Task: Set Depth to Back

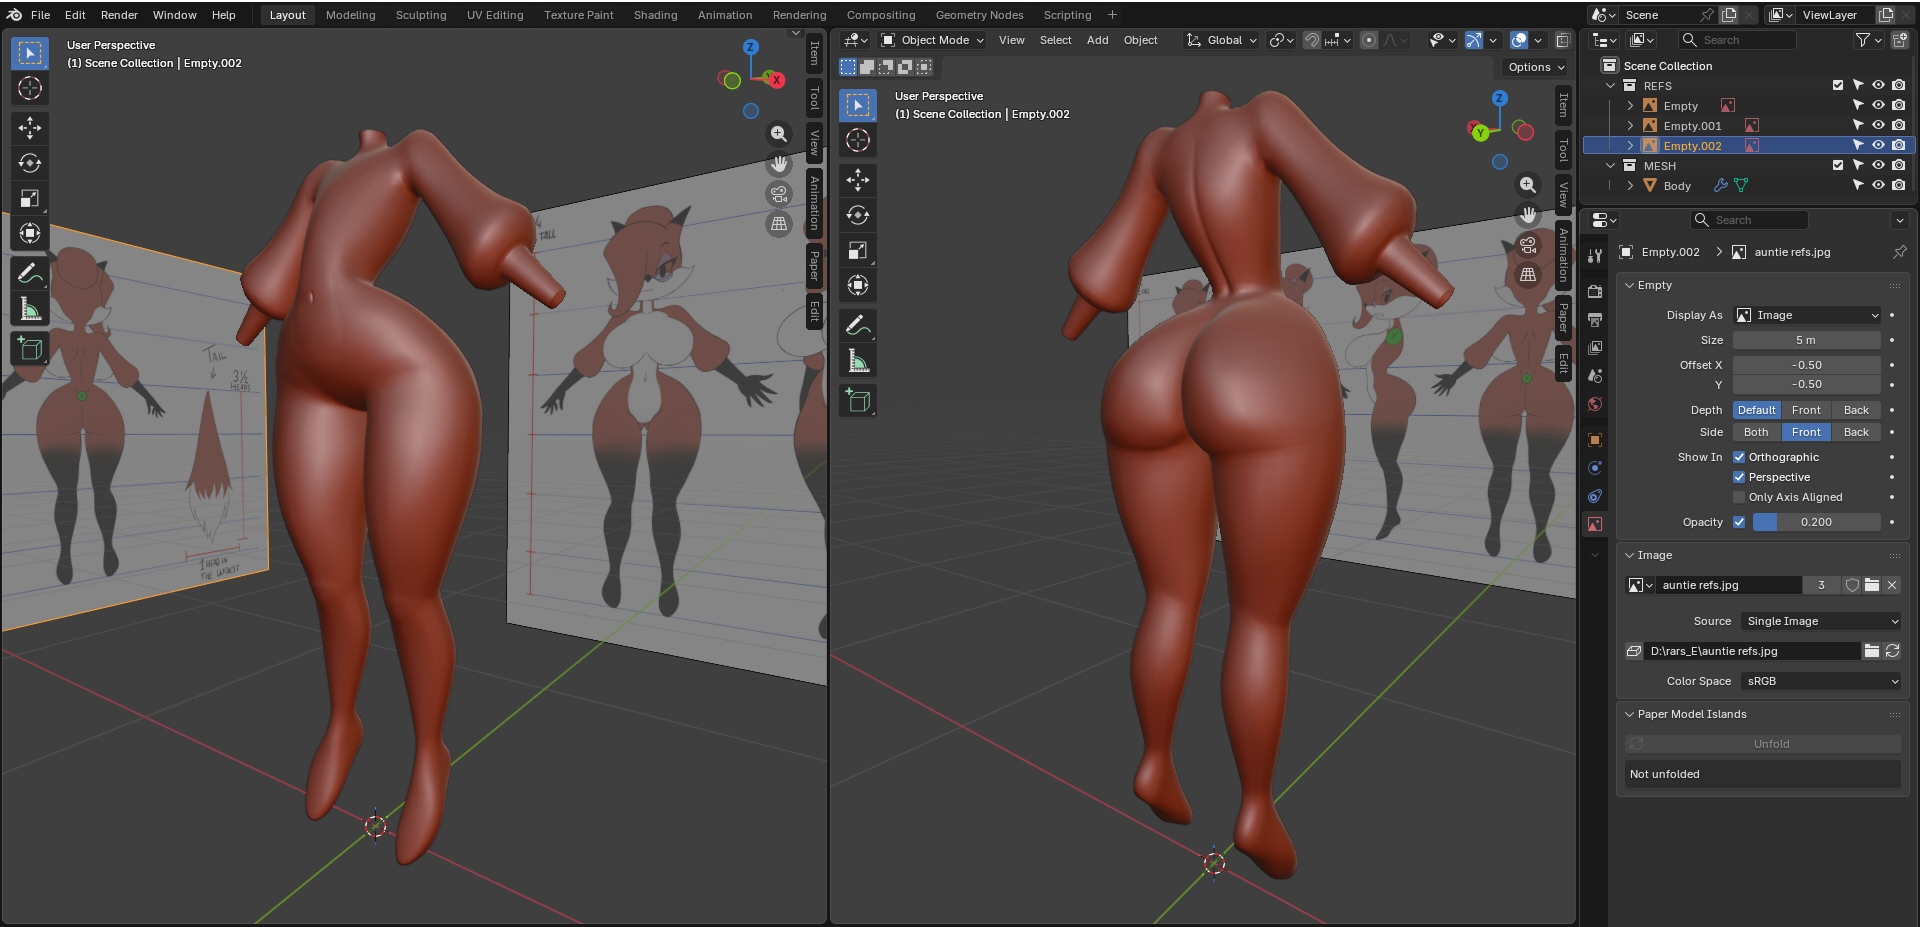Action: (1856, 410)
